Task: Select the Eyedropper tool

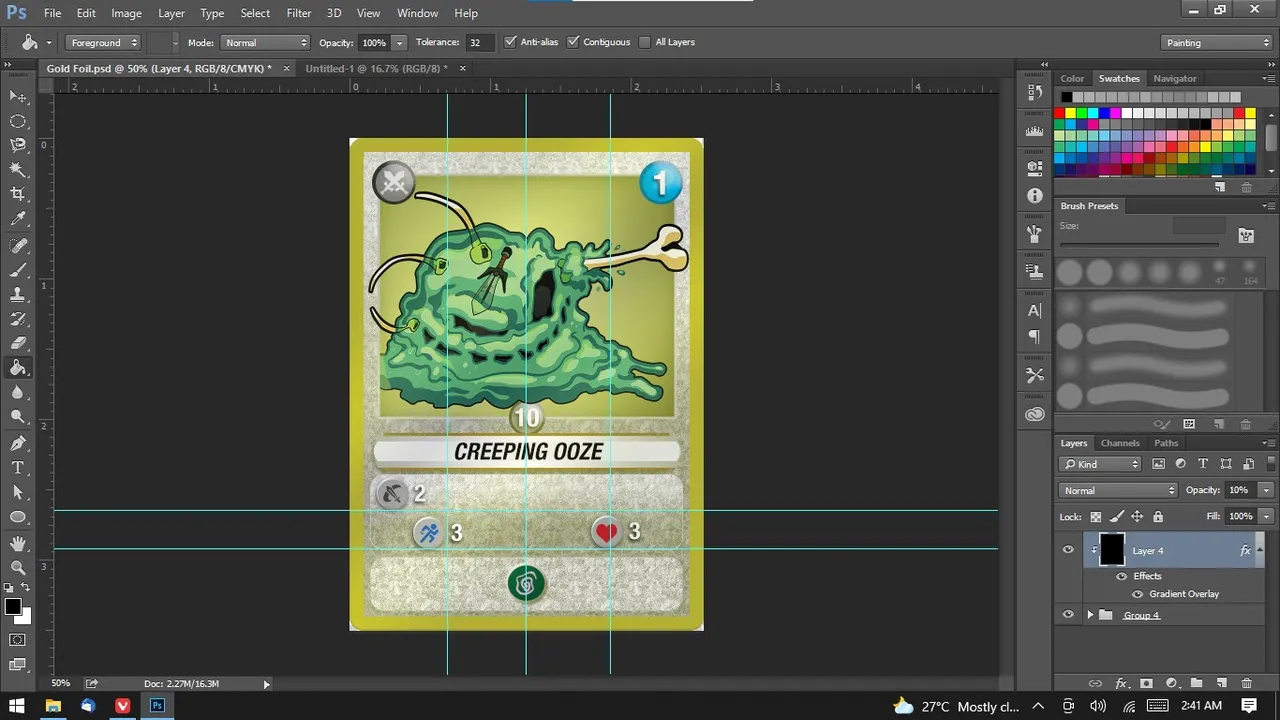Action: coord(18,219)
